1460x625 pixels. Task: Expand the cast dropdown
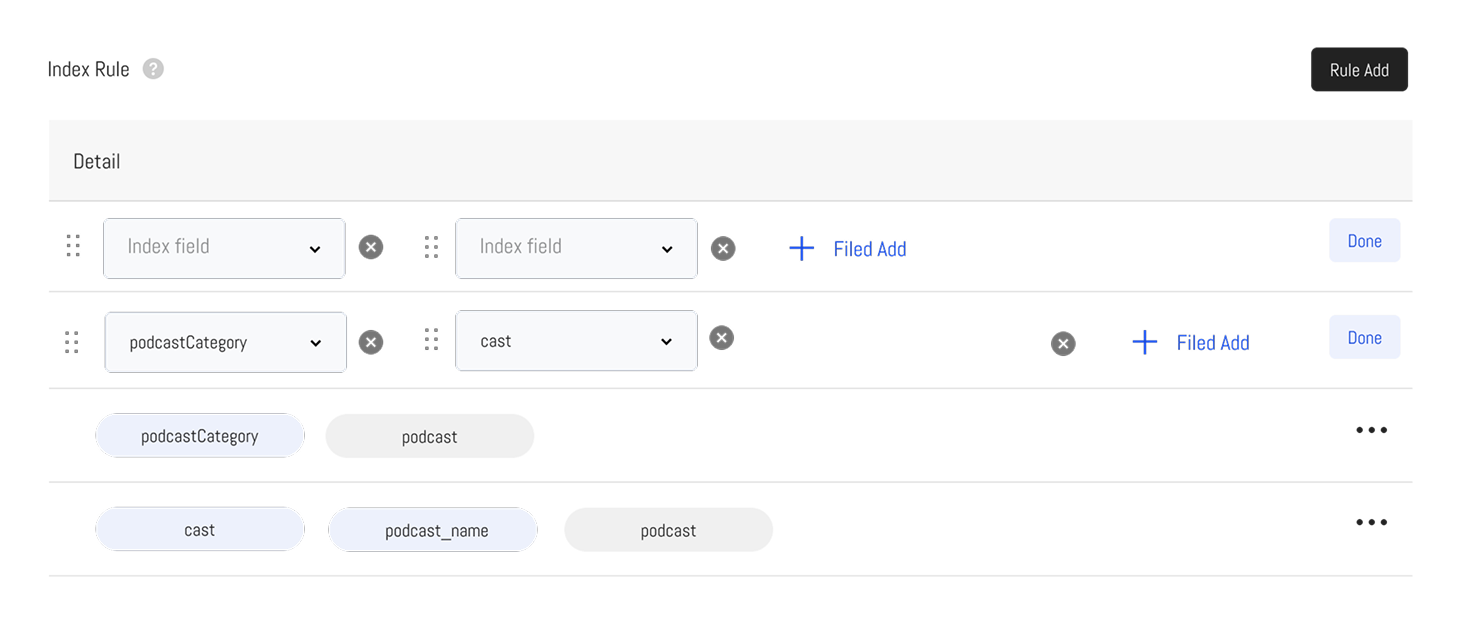point(576,341)
